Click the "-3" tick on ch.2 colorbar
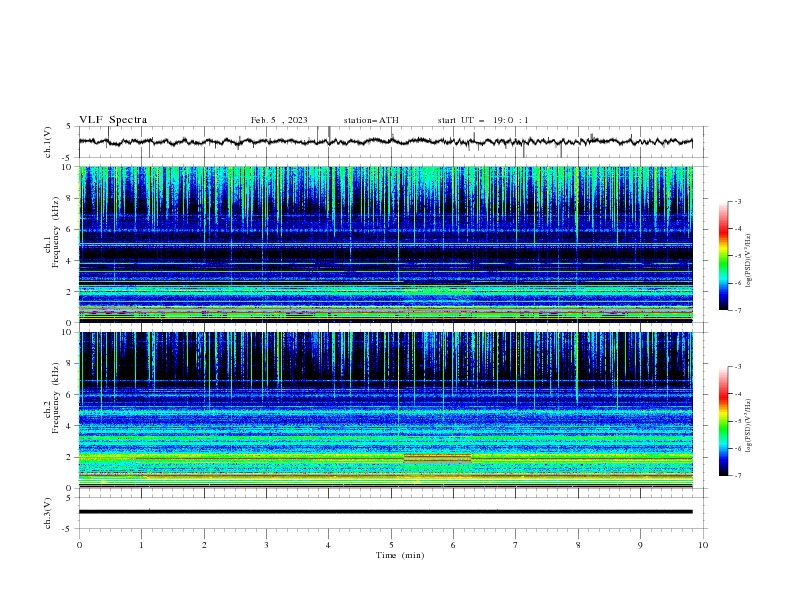 (x=738, y=367)
